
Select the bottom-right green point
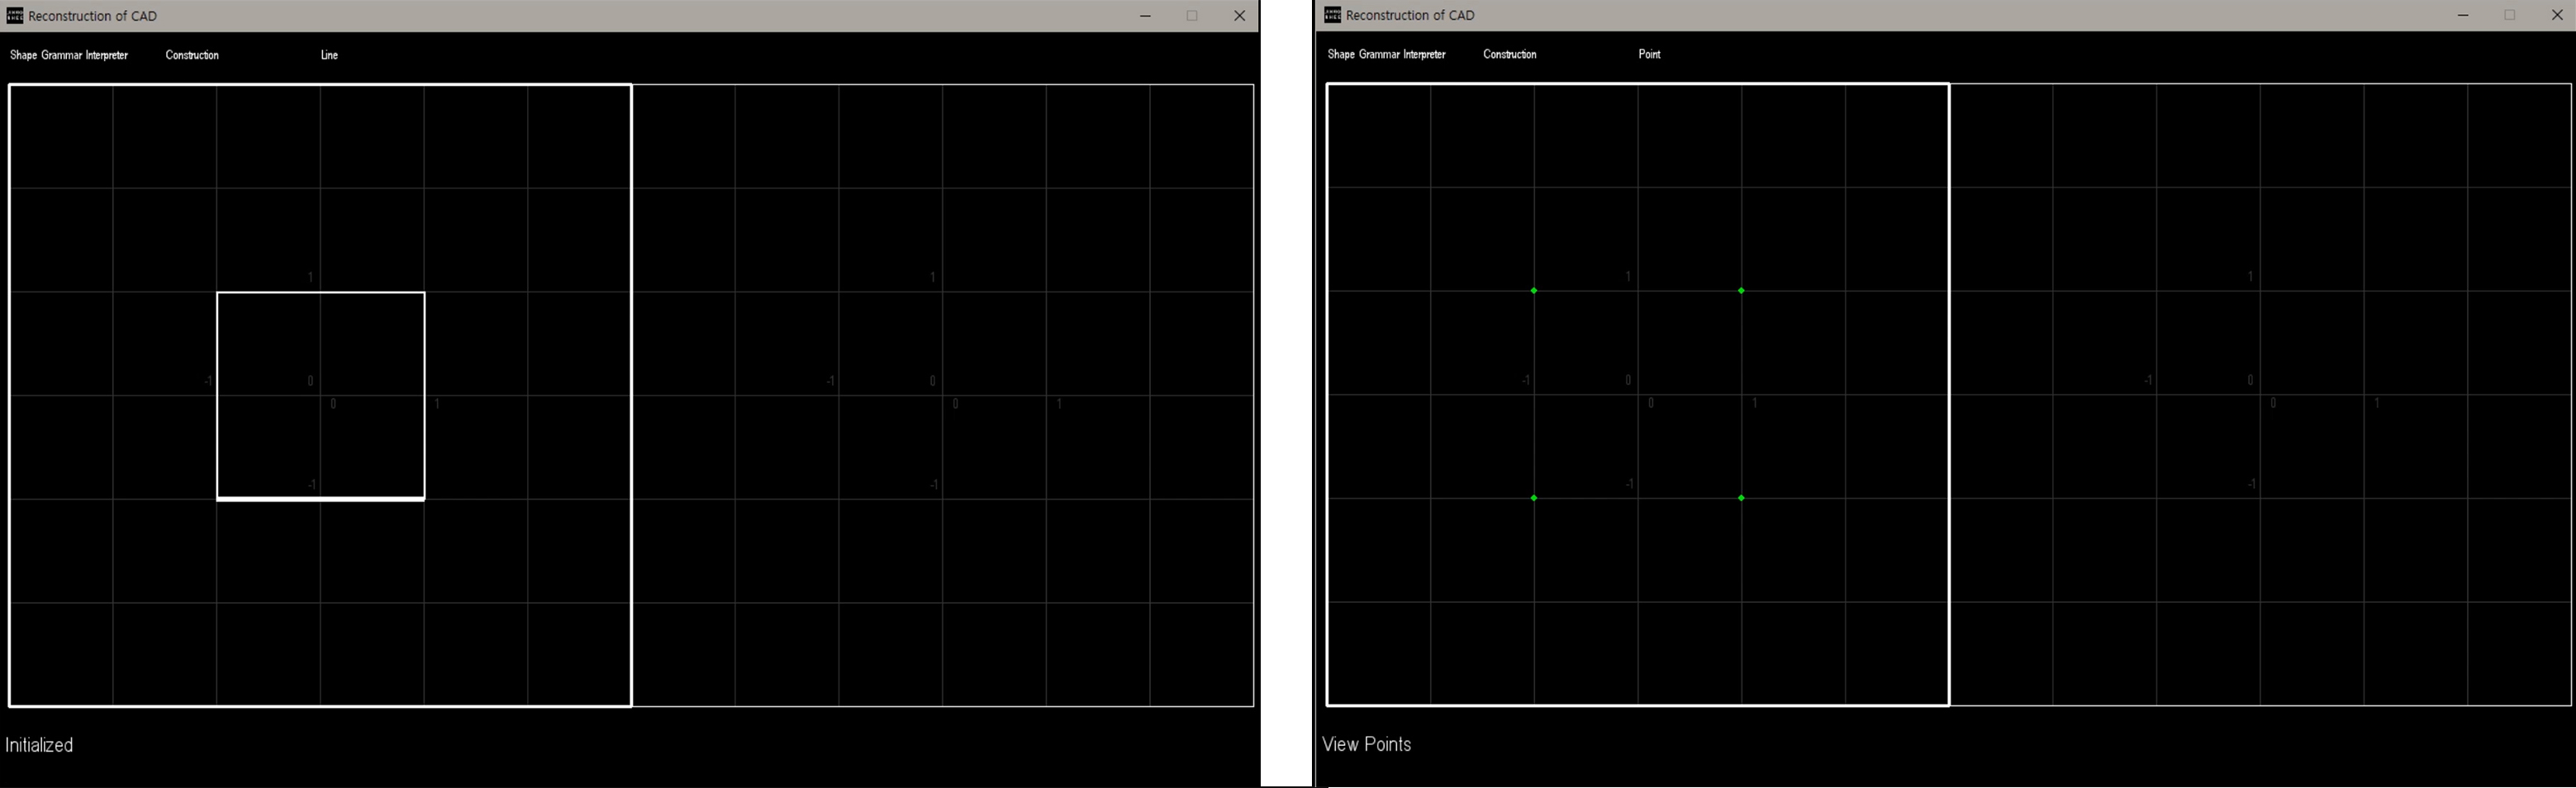(x=1741, y=498)
